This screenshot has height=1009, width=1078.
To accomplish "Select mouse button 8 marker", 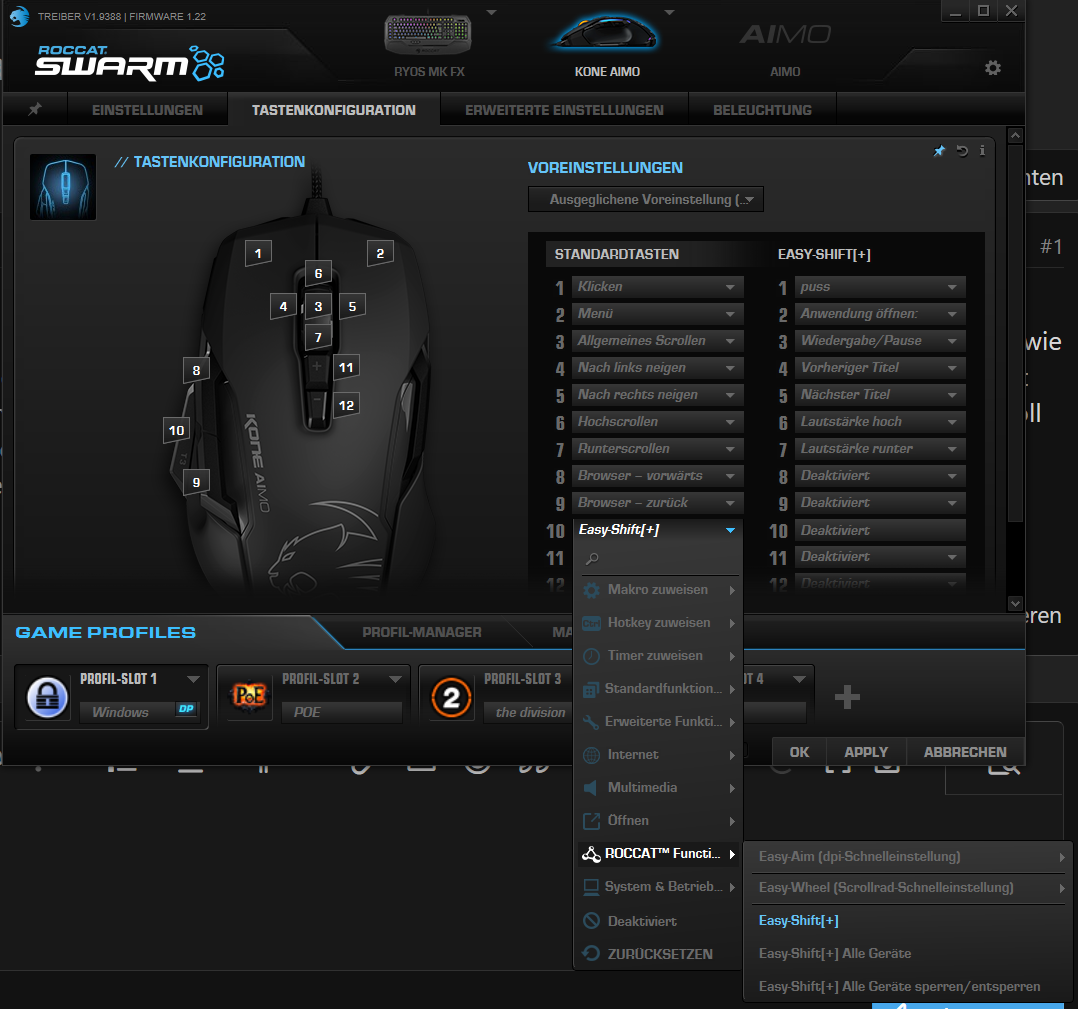I will click(x=197, y=370).
